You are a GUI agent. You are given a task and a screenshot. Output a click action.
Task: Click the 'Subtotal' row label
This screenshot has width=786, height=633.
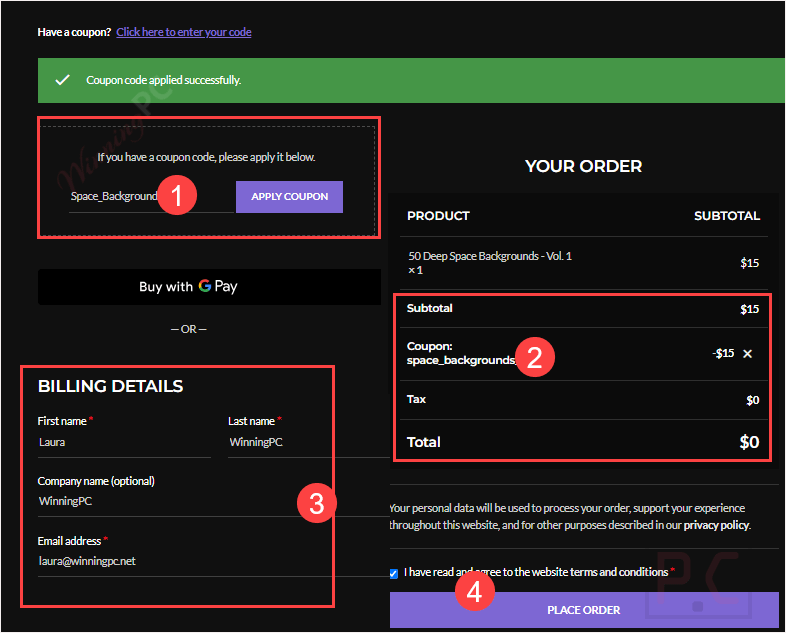coord(430,308)
